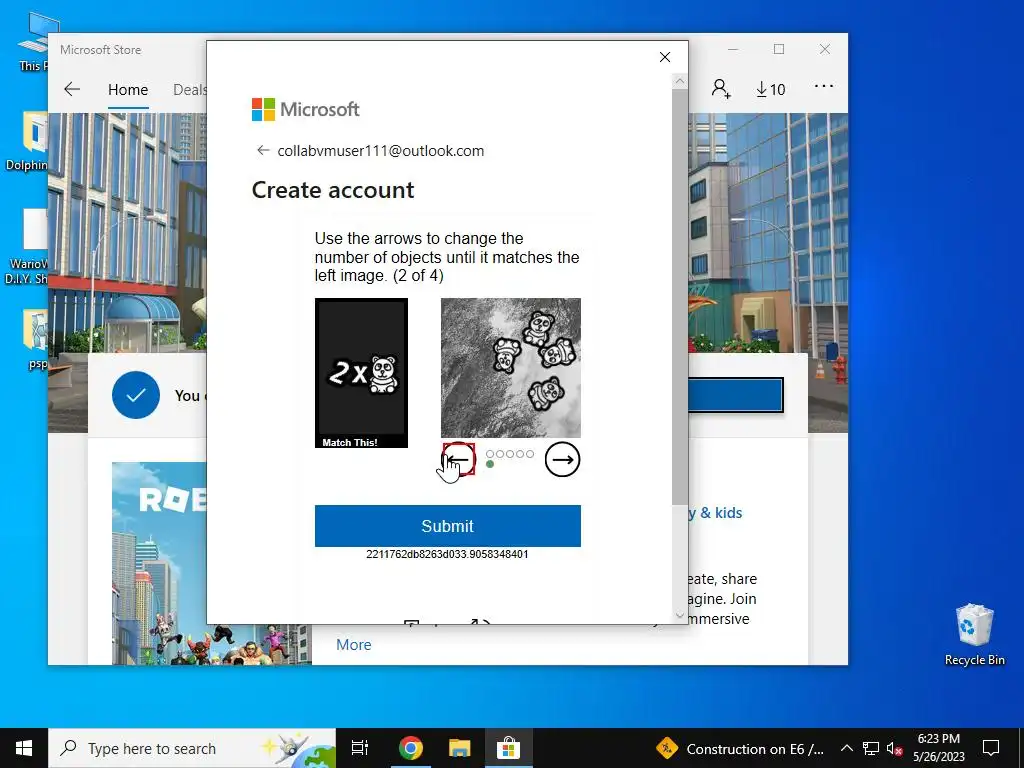The width and height of the screenshot is (1024, 768).
Task: Click the Microsoft logo in dialog
Action: click(x=306, y=109)
